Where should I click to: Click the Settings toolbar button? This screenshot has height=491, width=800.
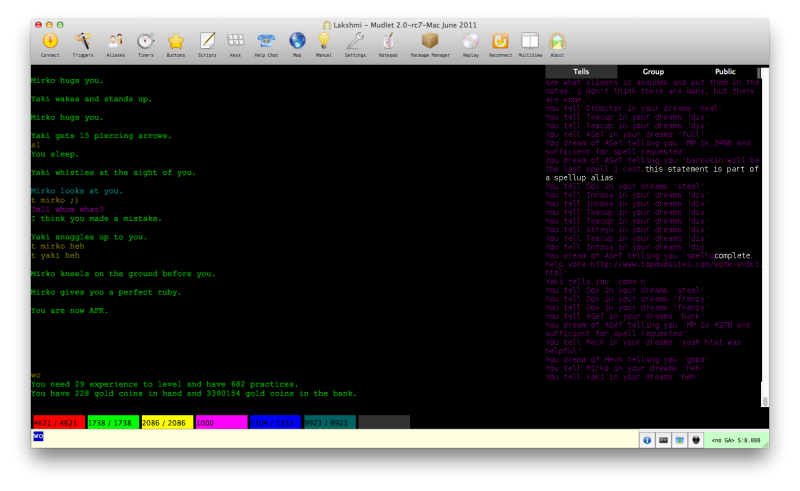tap(355, 42)
